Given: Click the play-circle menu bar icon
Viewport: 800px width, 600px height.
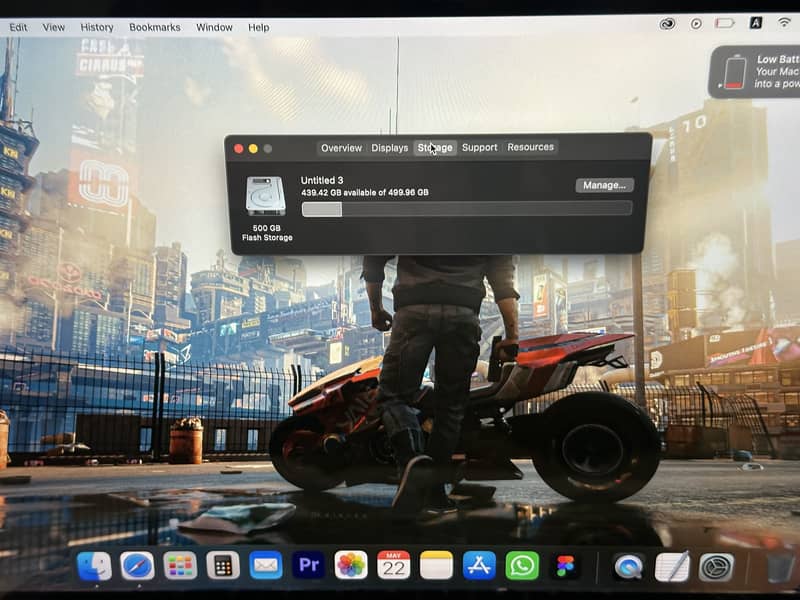Looking at the screenshot, I should pos(696,23).
